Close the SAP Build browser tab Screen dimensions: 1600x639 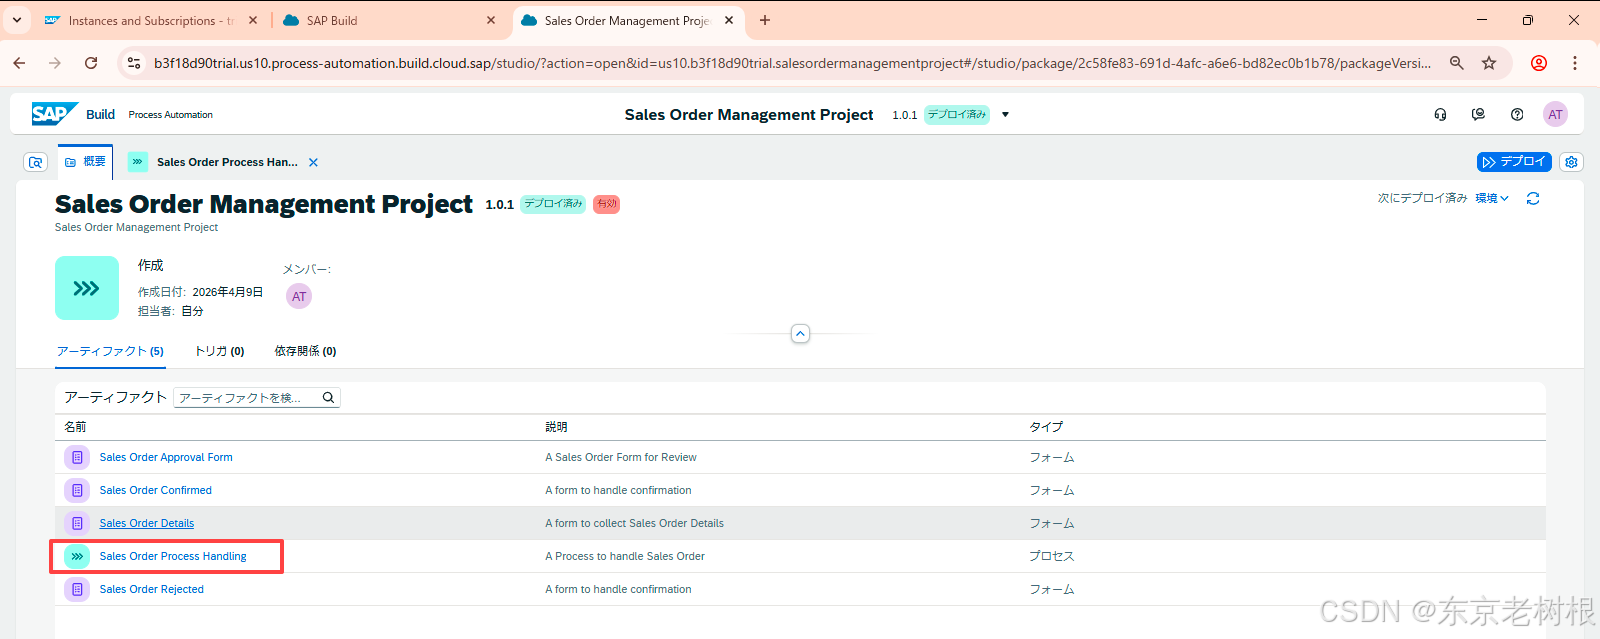coord(491,20)
